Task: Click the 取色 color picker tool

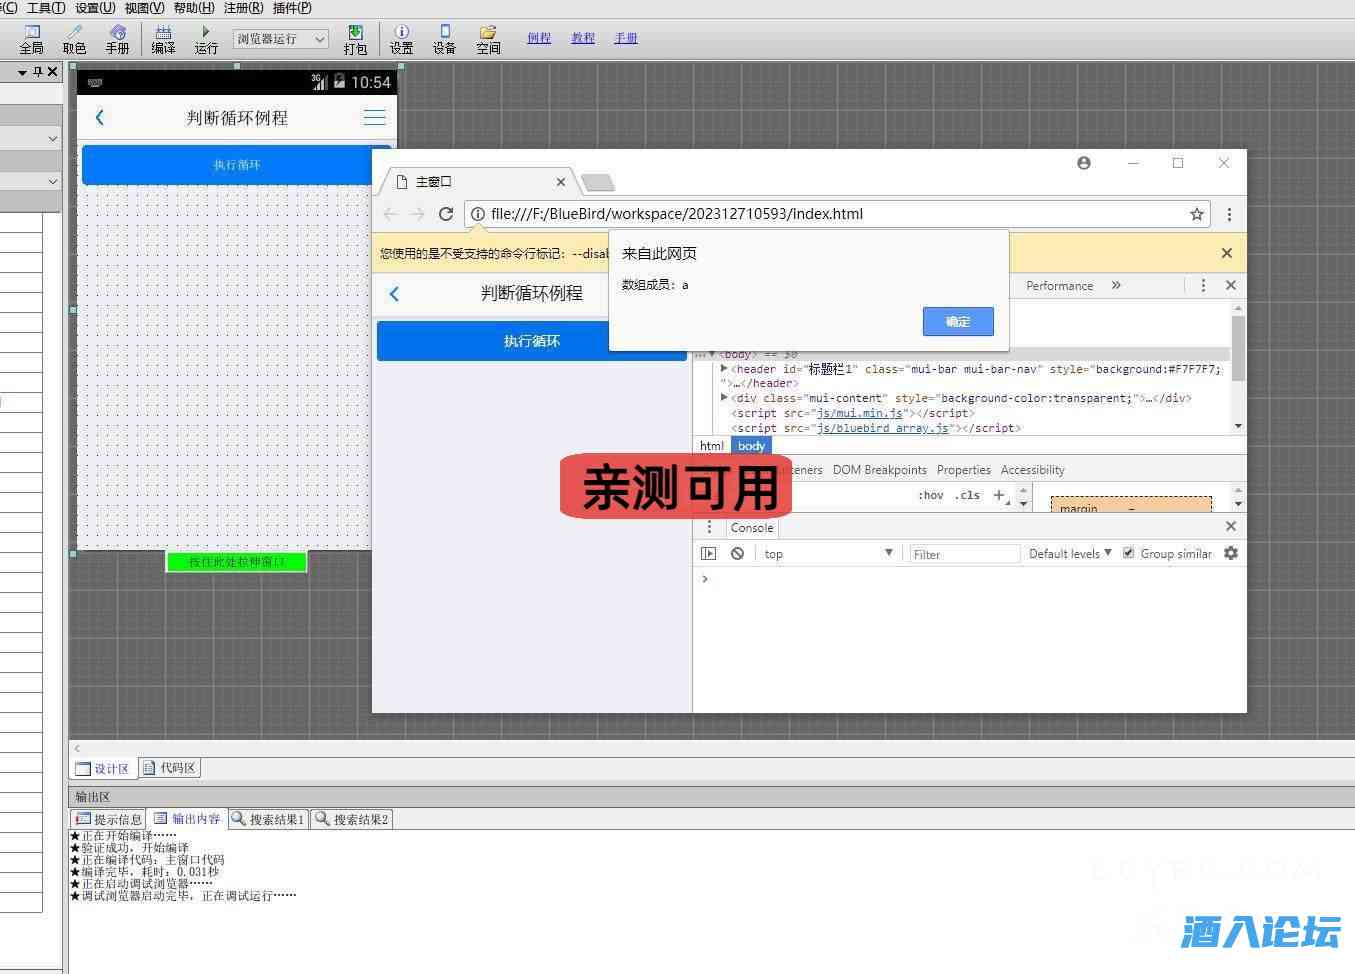Action: click(75, 39)
